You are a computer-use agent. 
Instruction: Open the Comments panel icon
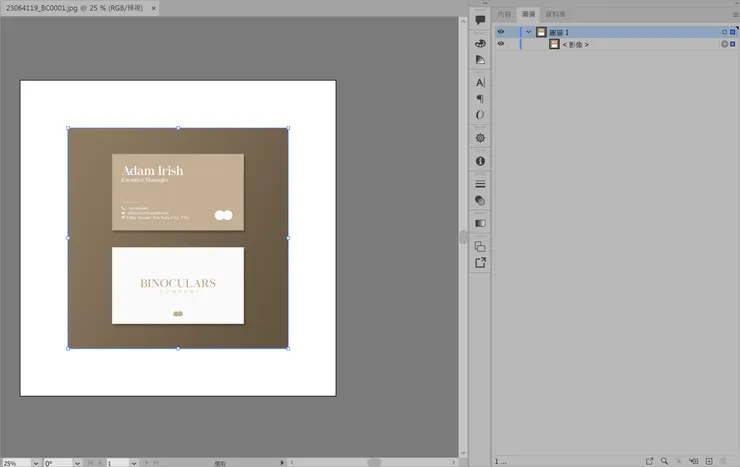click(x=480, y=19)
